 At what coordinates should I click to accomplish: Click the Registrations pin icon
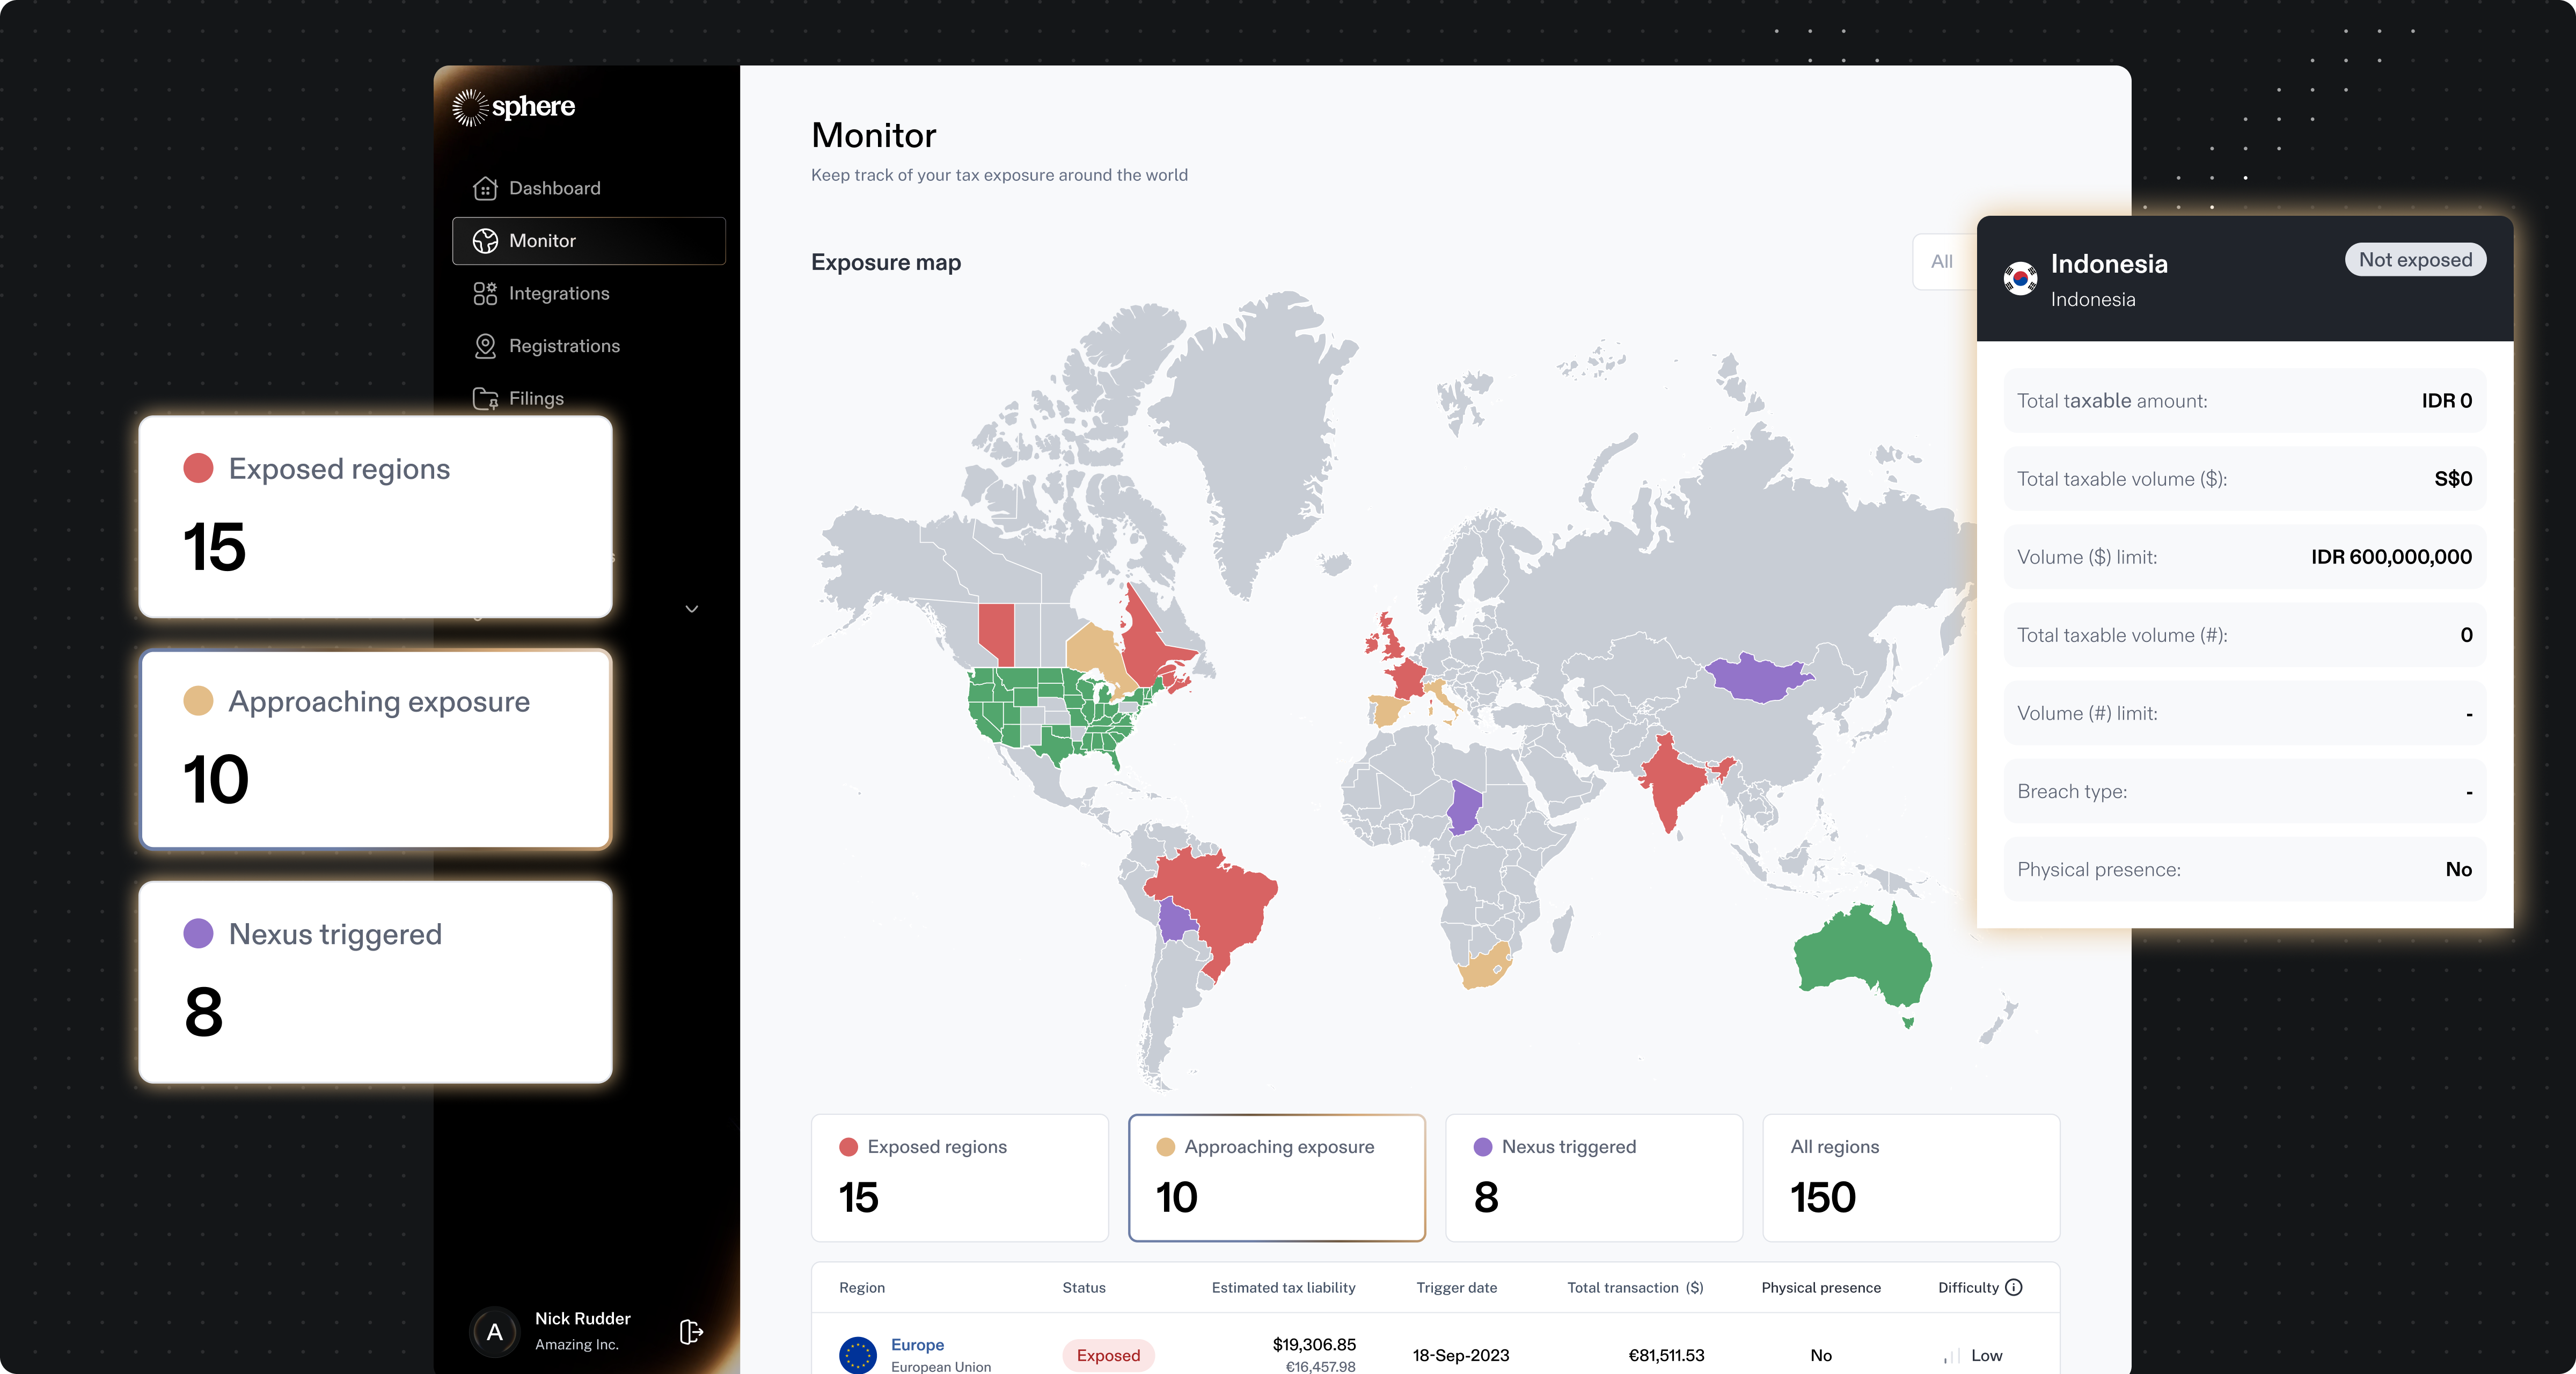485,346
